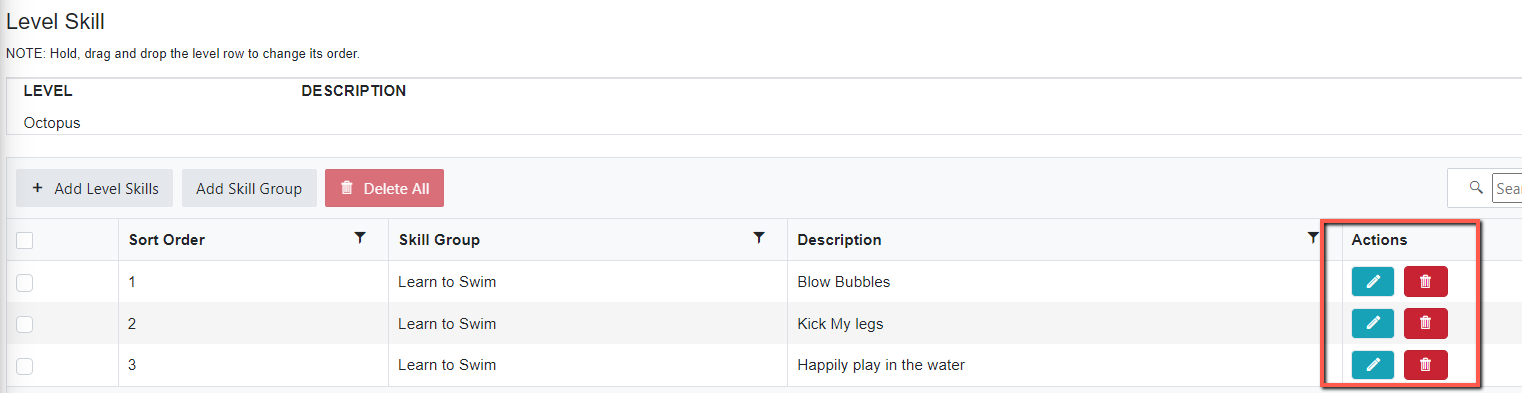This screenshot has height=393, width=1522.
Task: Edit Happily play in the water skill
Action: click(1372, 365)
